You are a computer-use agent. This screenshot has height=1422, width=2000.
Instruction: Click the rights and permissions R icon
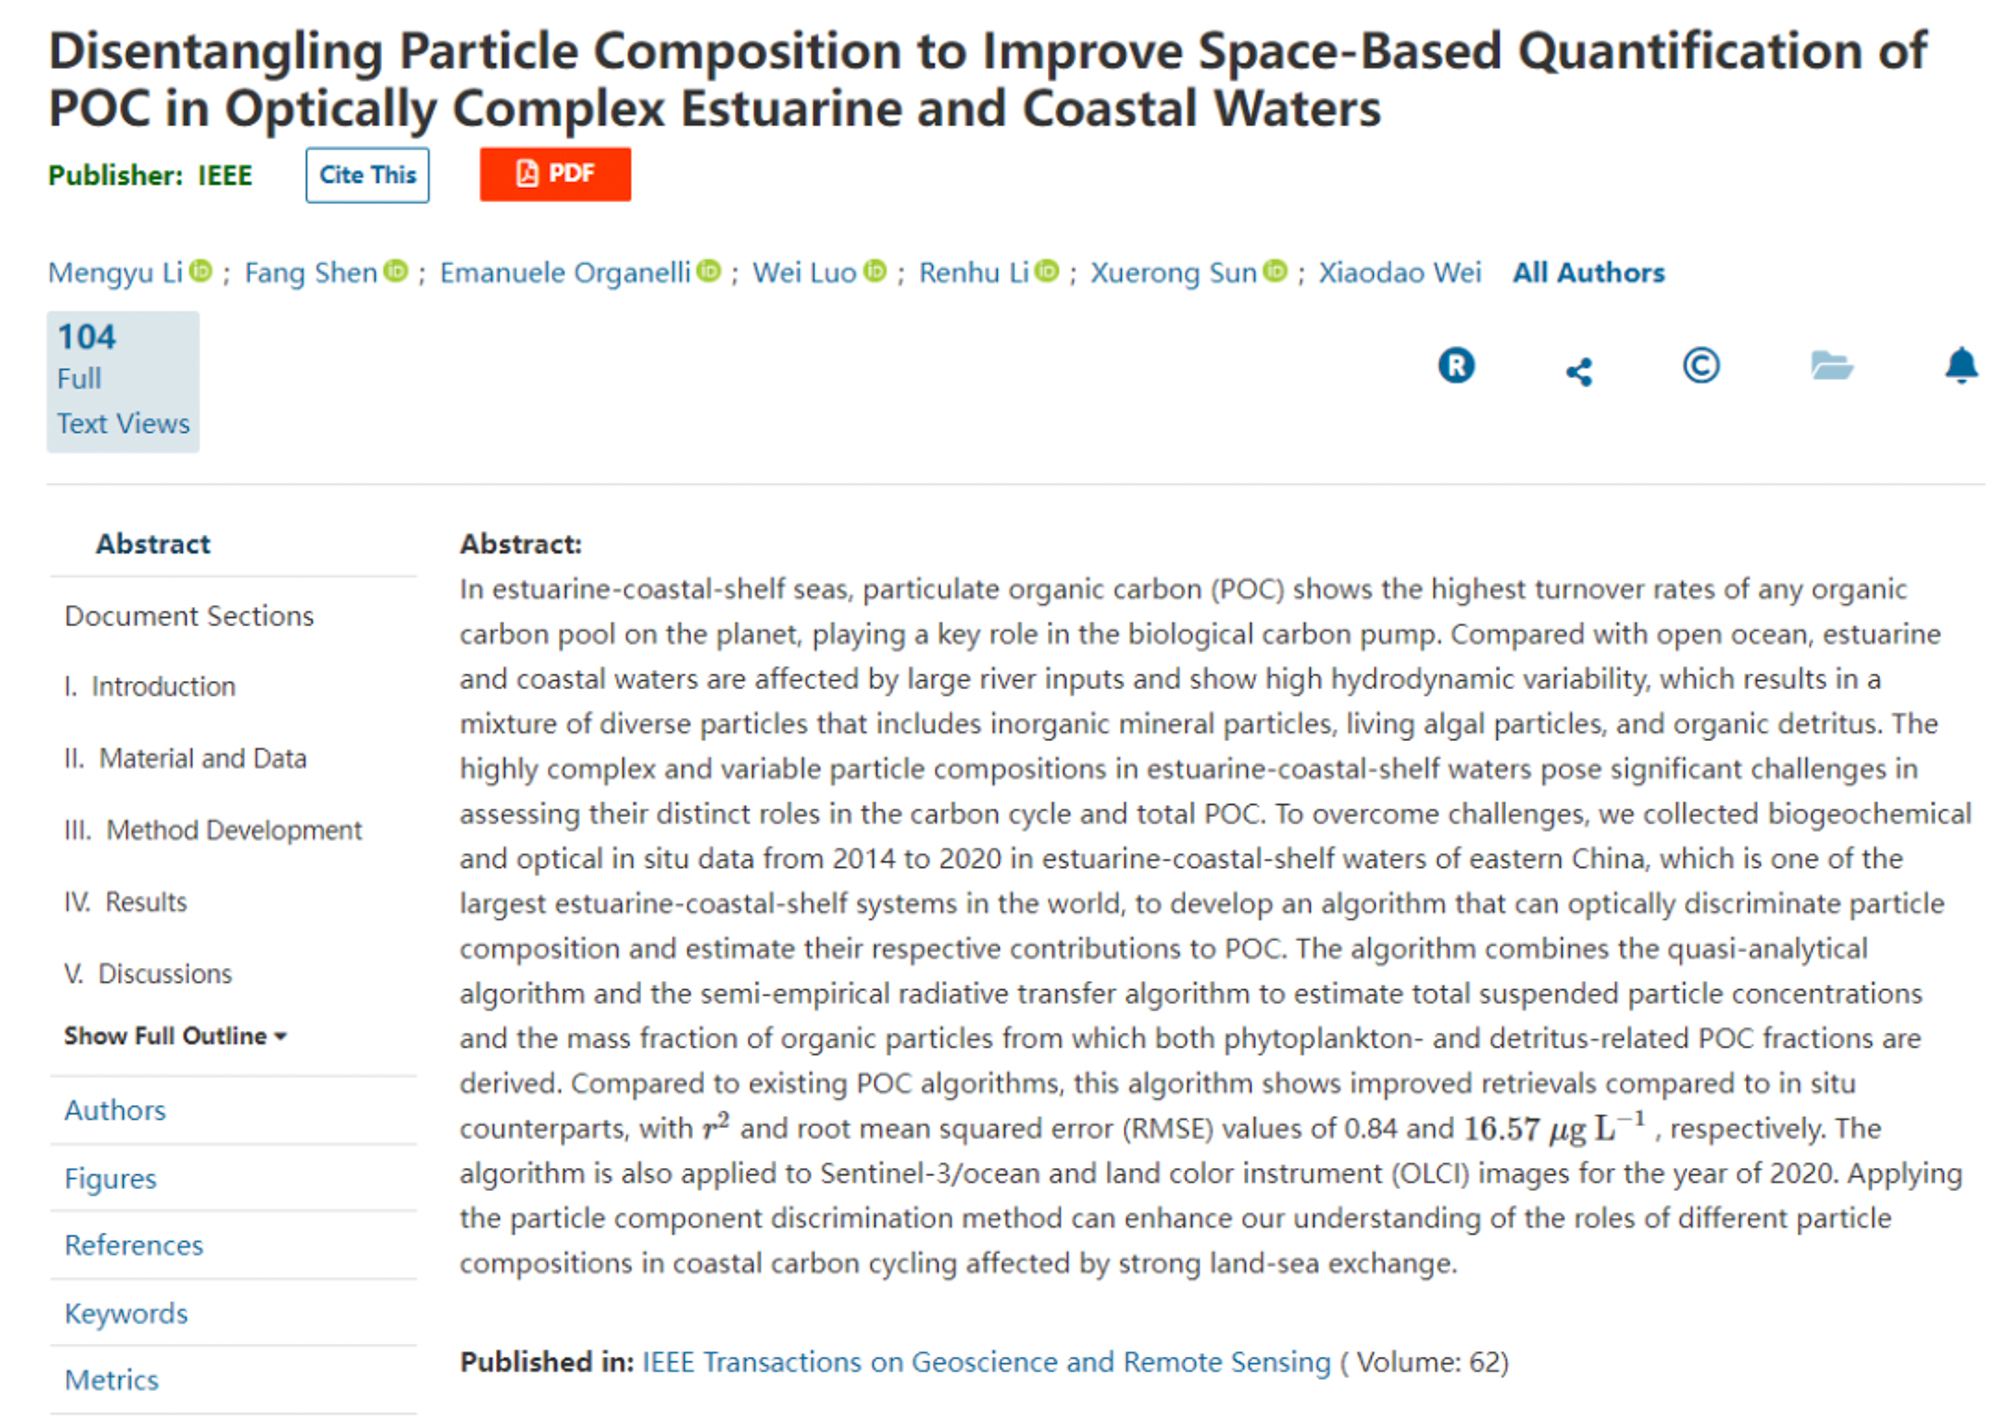(x=1456, y=366)
